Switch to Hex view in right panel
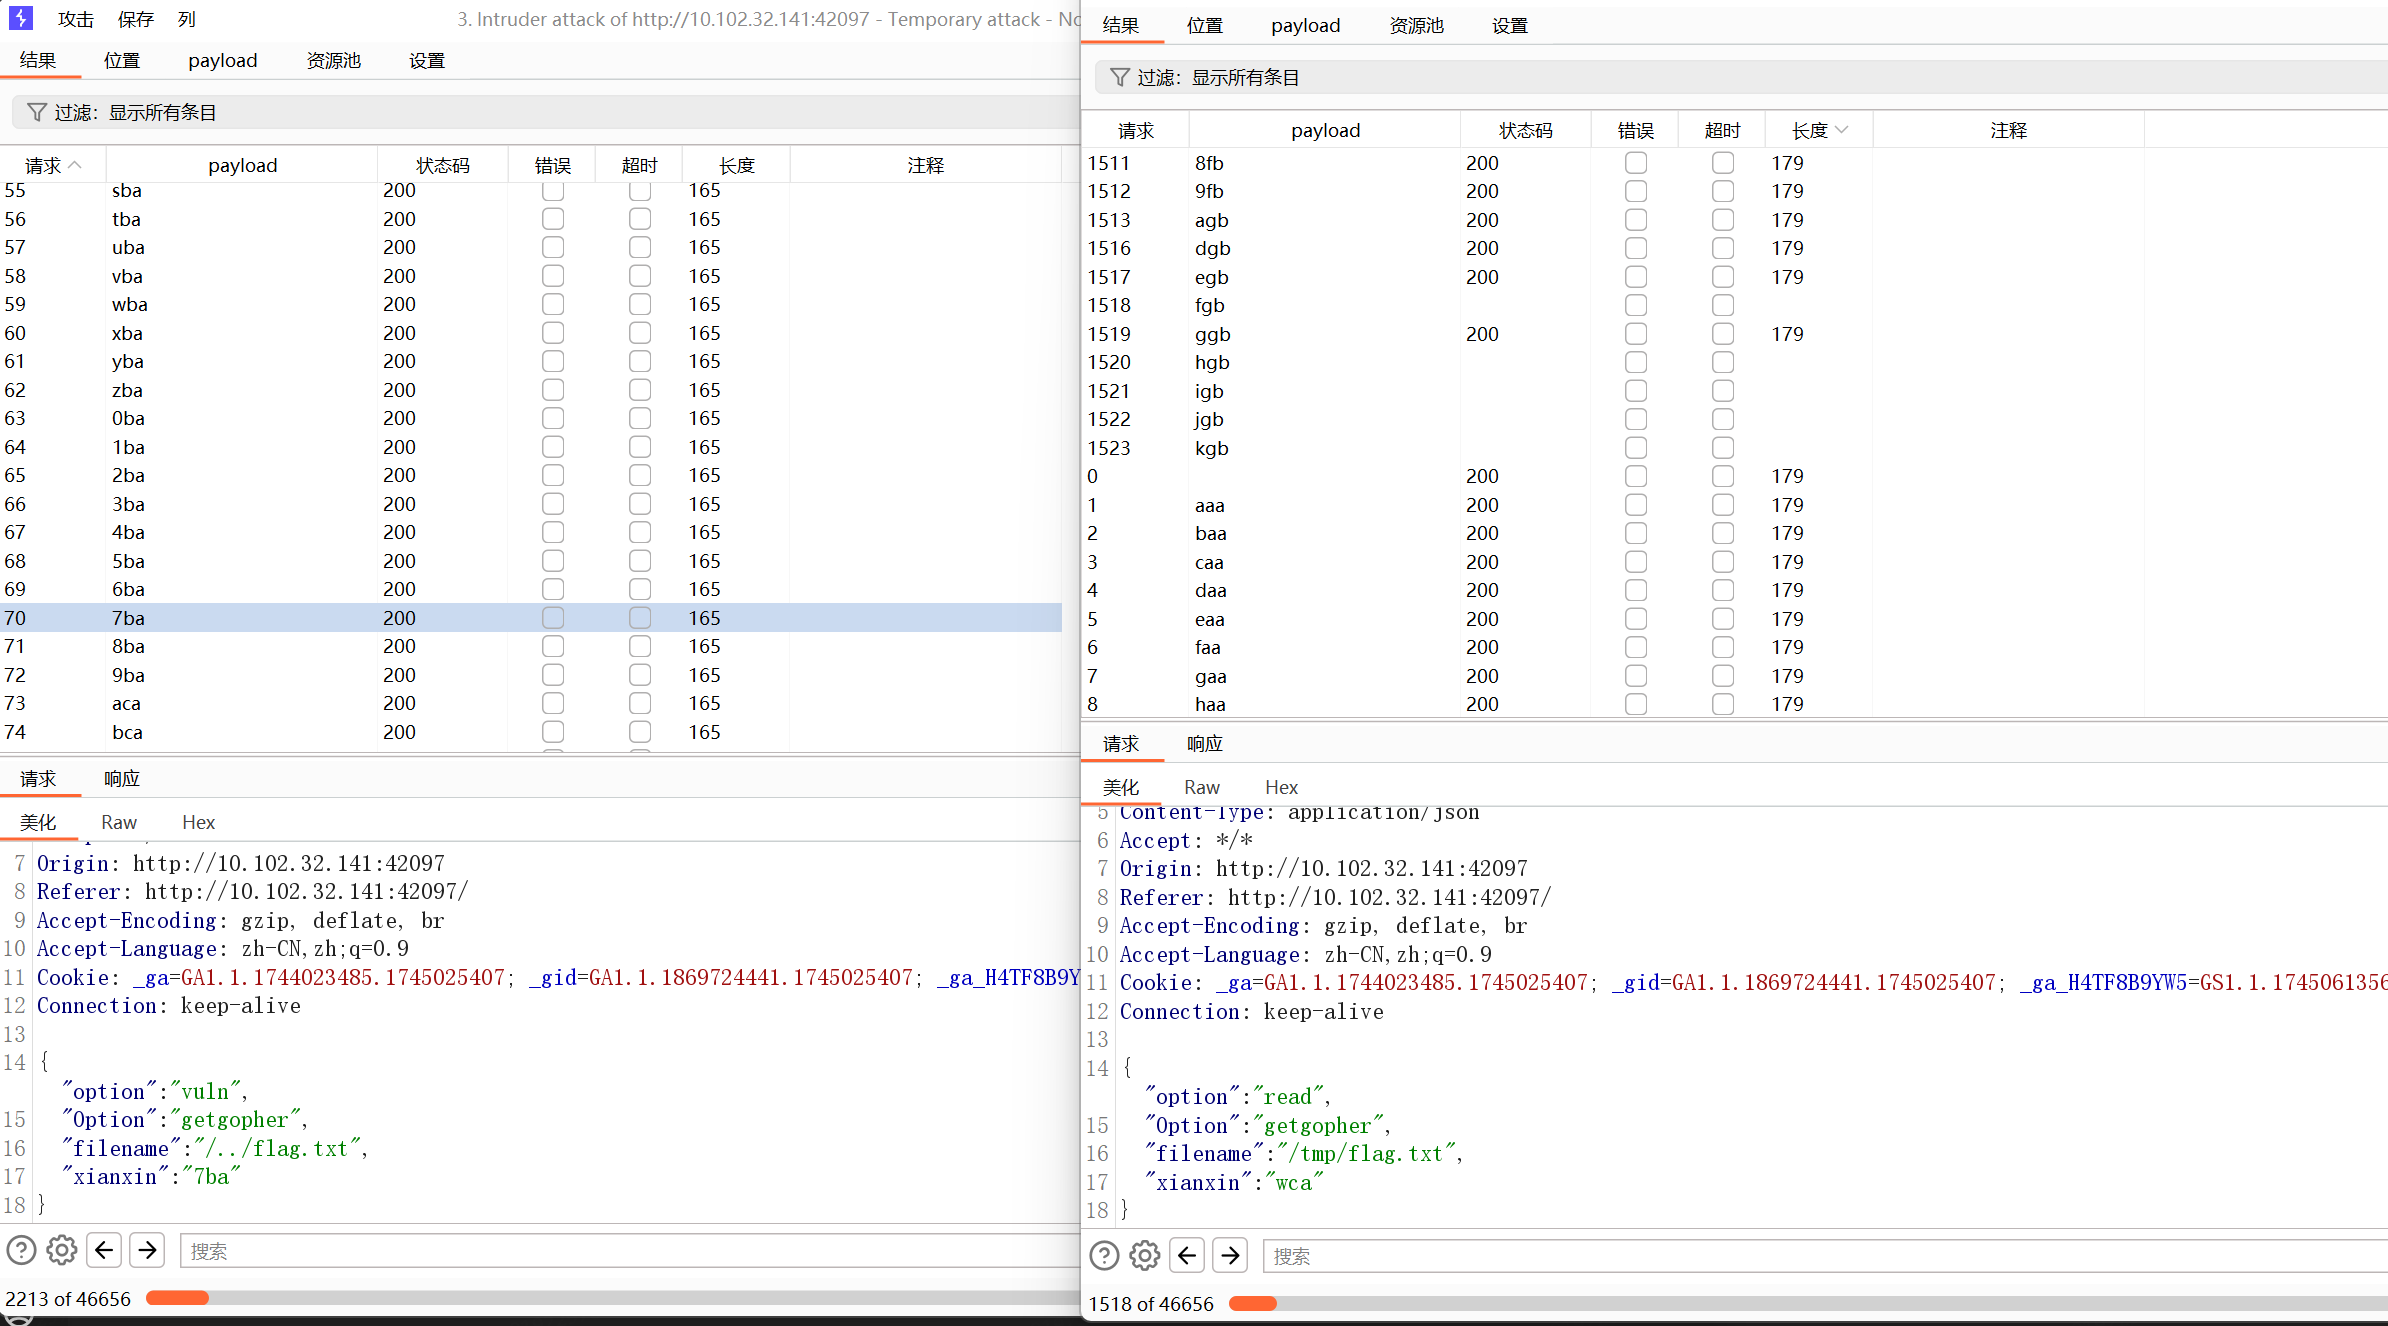 click(1281, 787)
